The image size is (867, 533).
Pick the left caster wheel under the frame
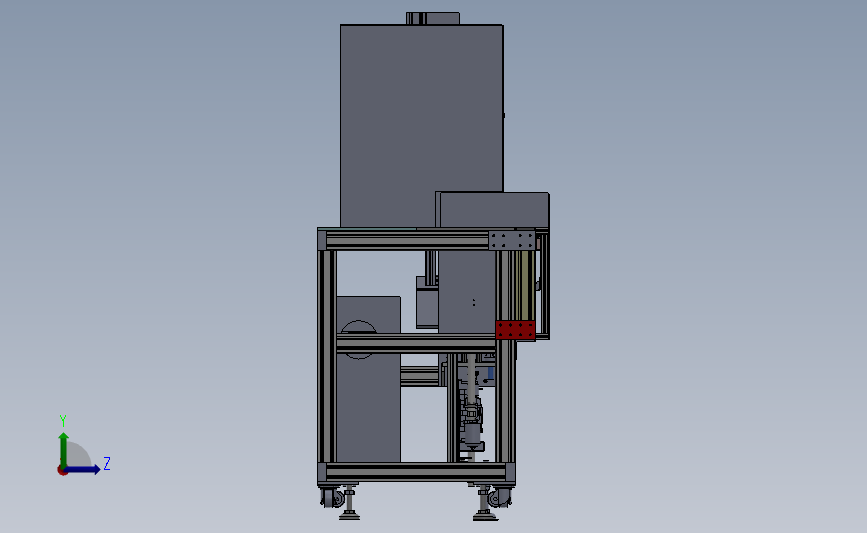point(334,498)
